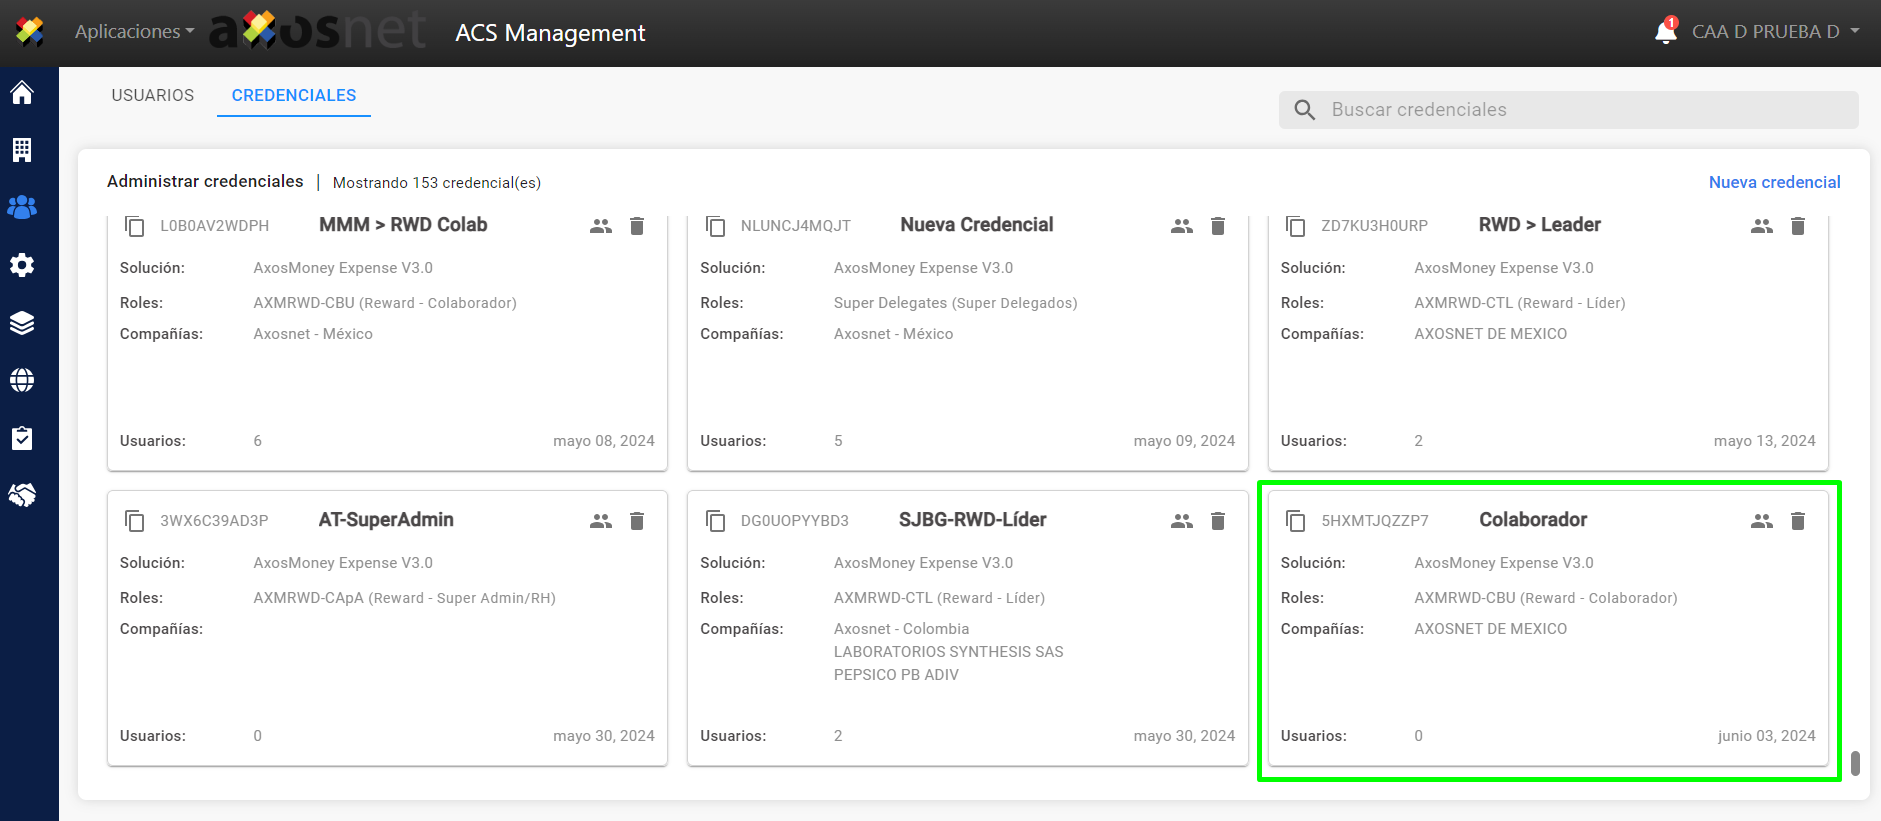Delete the Colaborador credential
The height and width of the screenshot is (821, 1881).
coord(1797,521)
